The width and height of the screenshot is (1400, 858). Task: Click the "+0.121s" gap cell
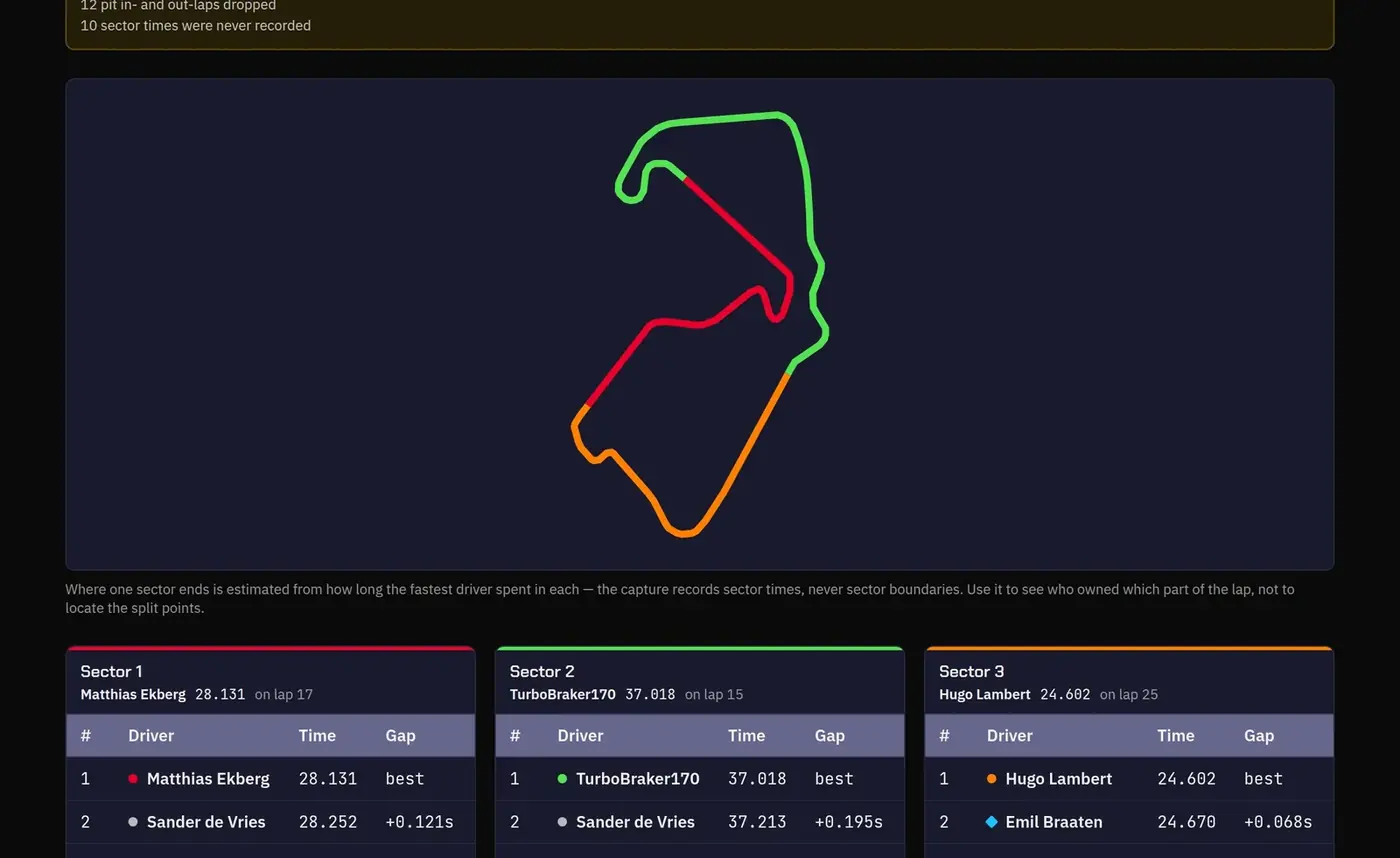click(x=419, y=822)
